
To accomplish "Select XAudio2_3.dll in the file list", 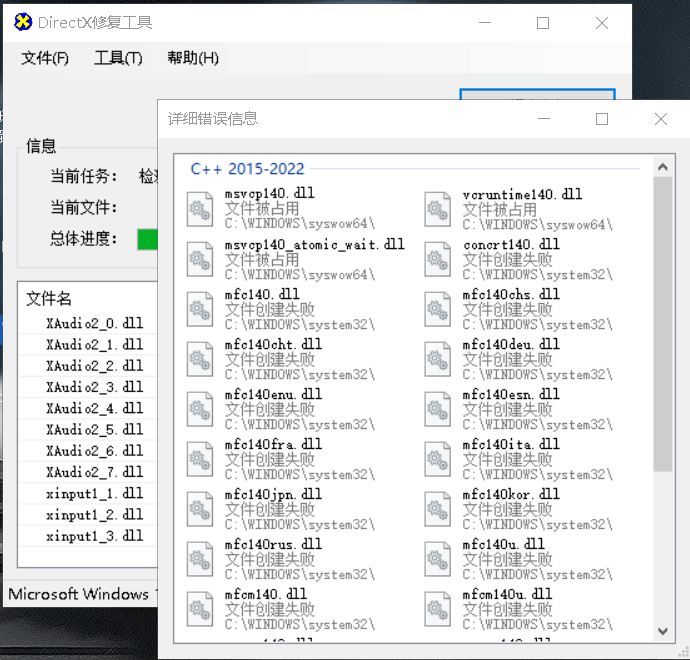I will pyautogui.click(x=95, y=387).
